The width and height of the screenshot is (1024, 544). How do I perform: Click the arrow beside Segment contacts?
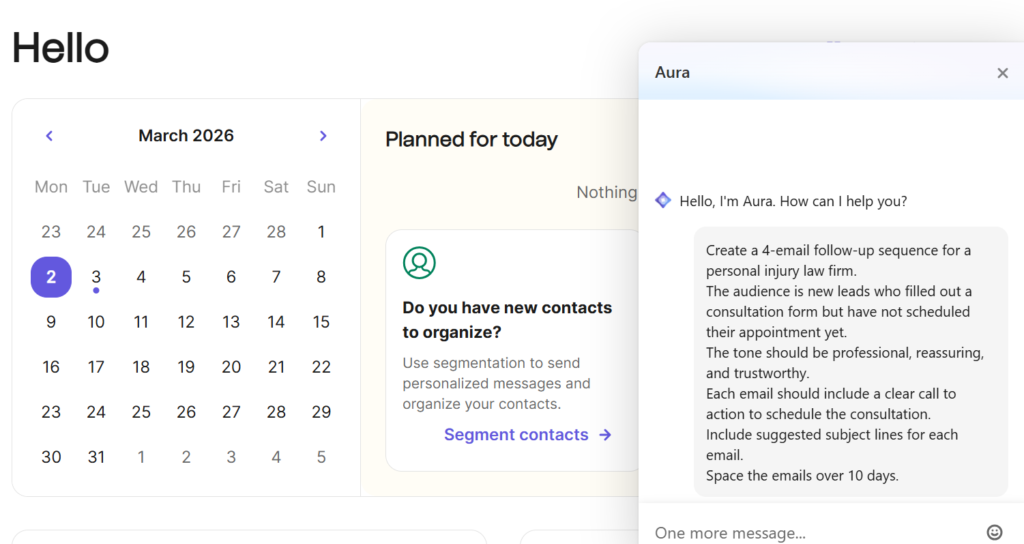[x=605, y=434]
